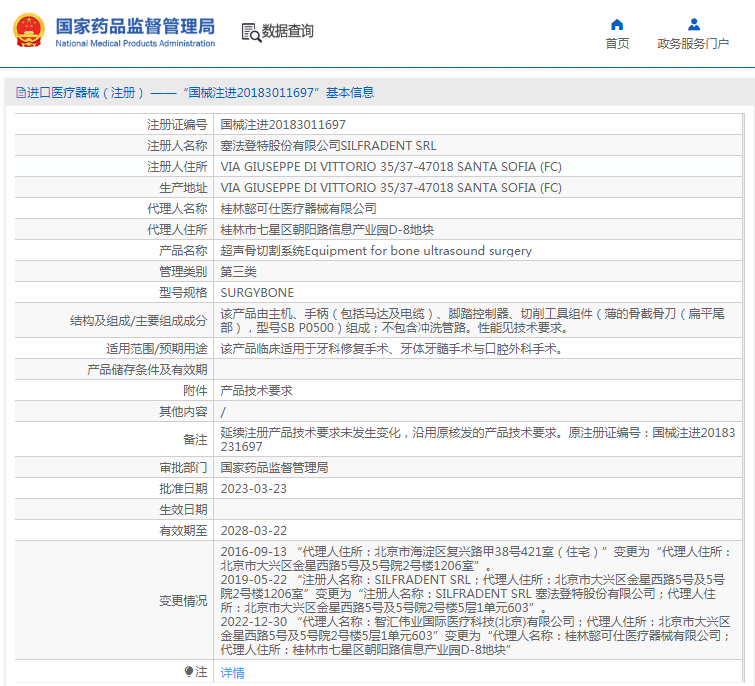
Task: Click the 生效日期 row label
Action: [x=183, y=509]
